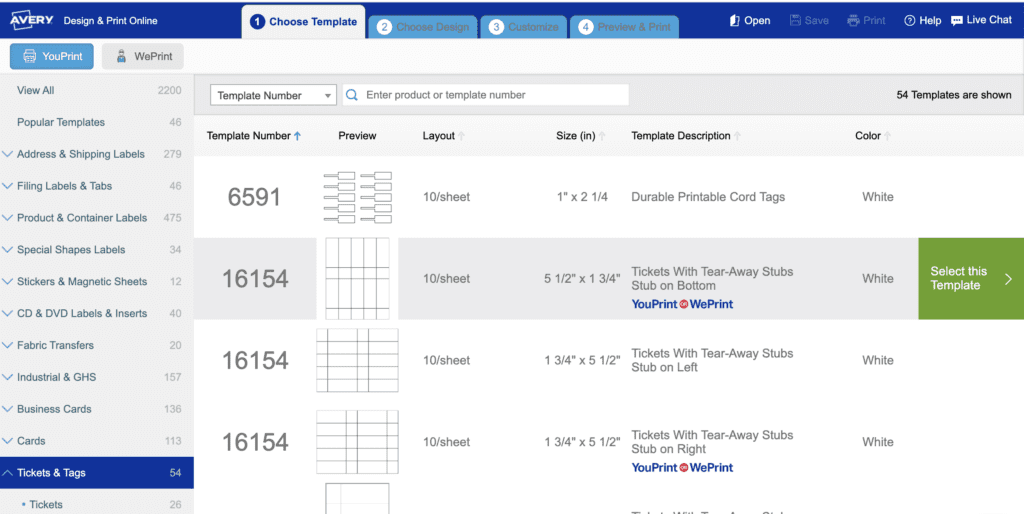Click the Save disk icon
1024x514 pixels.
click(795, 20)
